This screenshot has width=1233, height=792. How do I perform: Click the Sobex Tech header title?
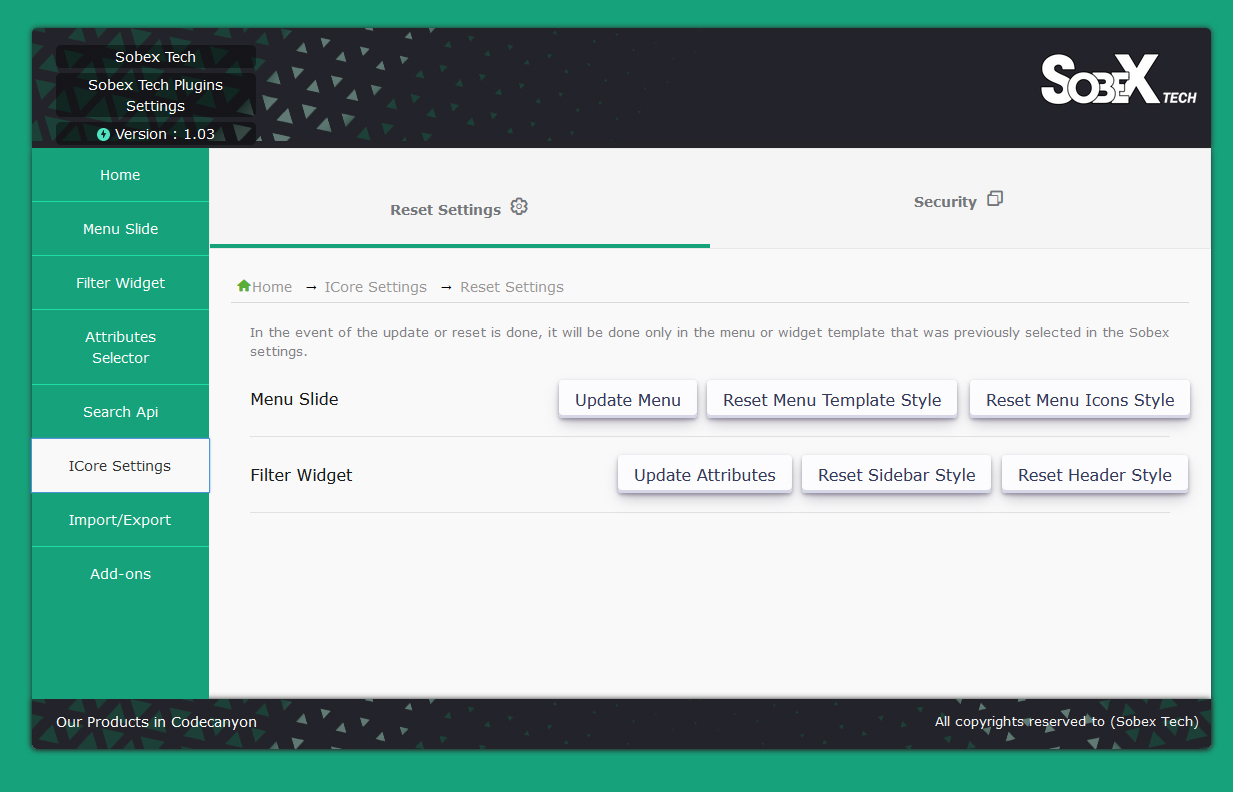point(155,57)
